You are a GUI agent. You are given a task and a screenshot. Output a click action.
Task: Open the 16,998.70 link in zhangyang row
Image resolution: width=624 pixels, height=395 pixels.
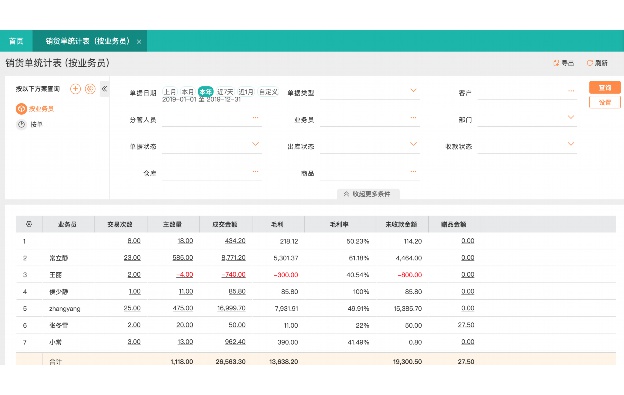(x=232, y=308)
